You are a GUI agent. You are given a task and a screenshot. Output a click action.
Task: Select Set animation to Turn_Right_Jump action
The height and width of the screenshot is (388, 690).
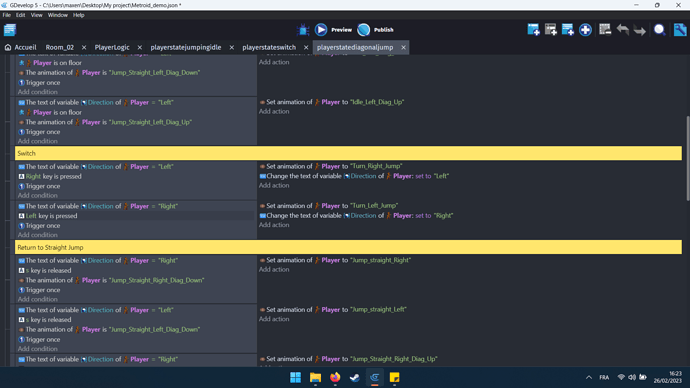coord(330,166)
